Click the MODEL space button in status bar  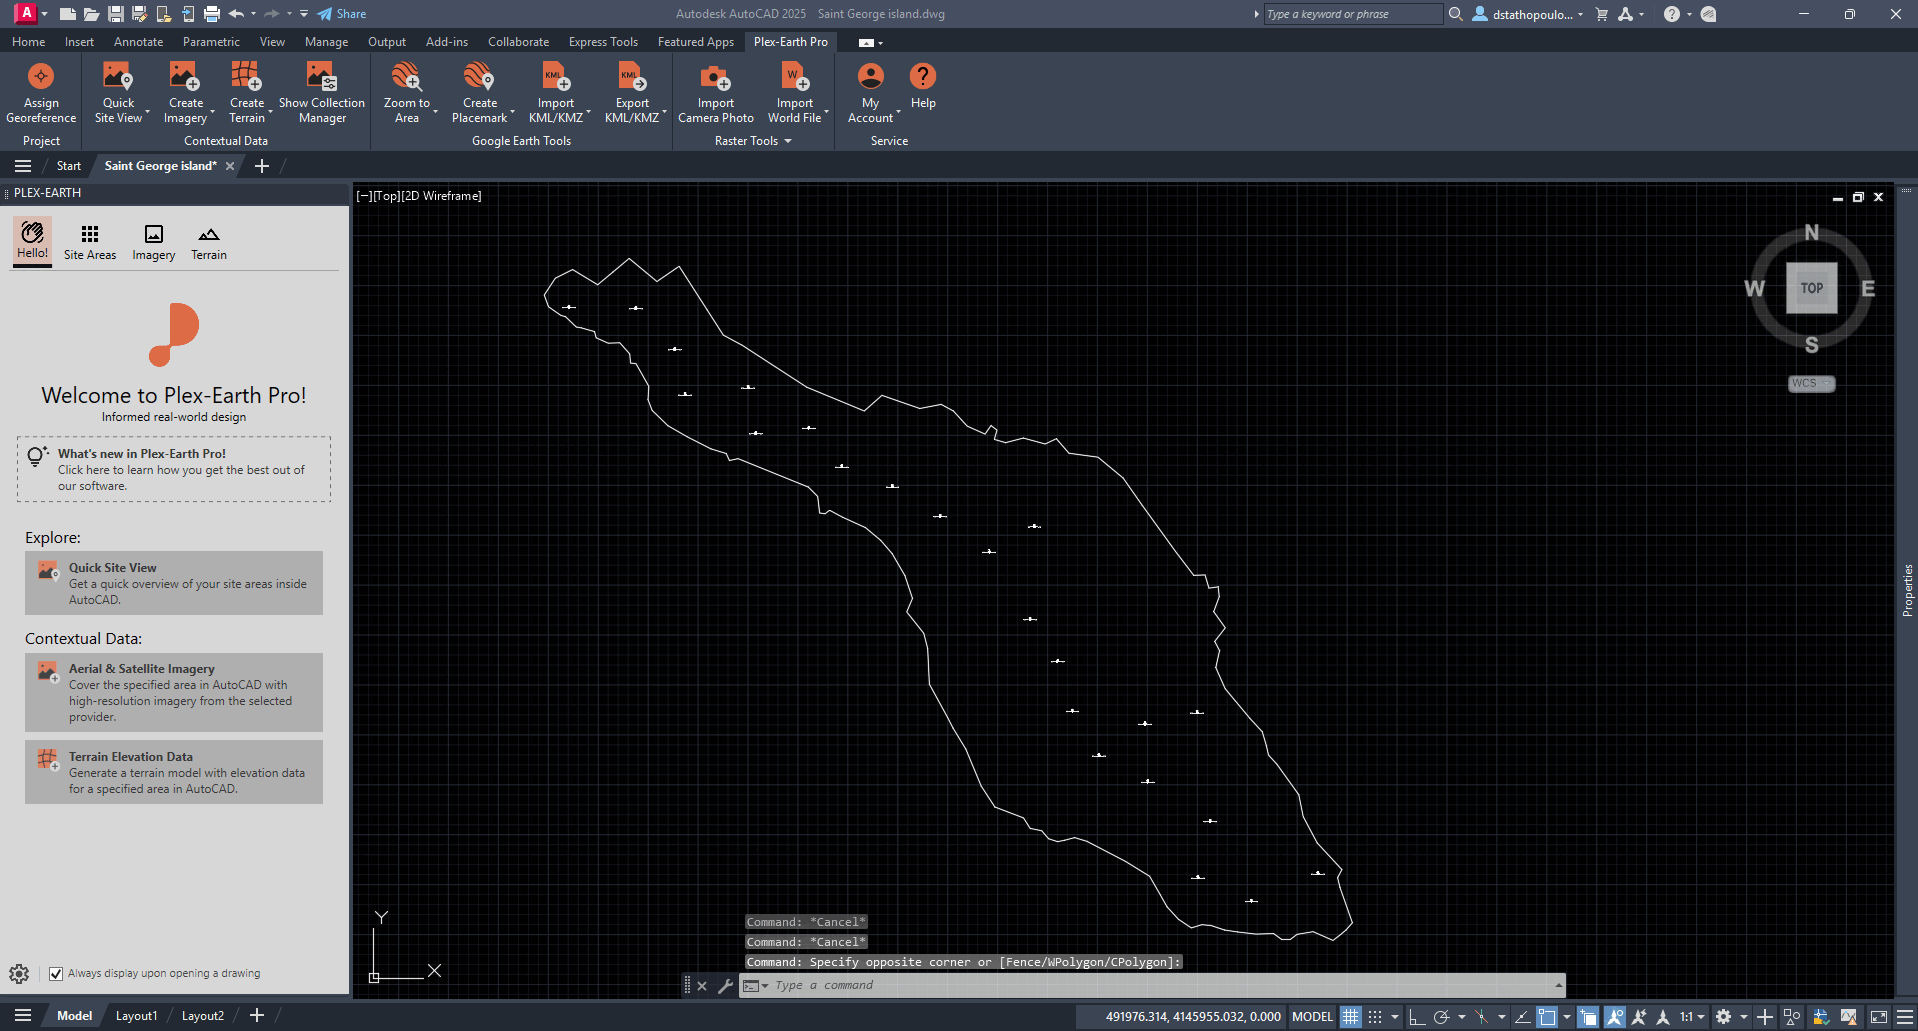pos(1312,1017)
